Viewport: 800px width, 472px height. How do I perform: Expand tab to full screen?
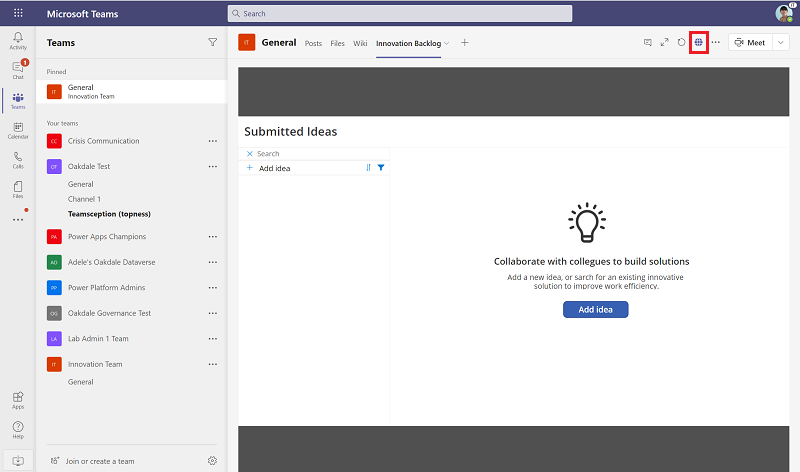[x=664, y=42]
